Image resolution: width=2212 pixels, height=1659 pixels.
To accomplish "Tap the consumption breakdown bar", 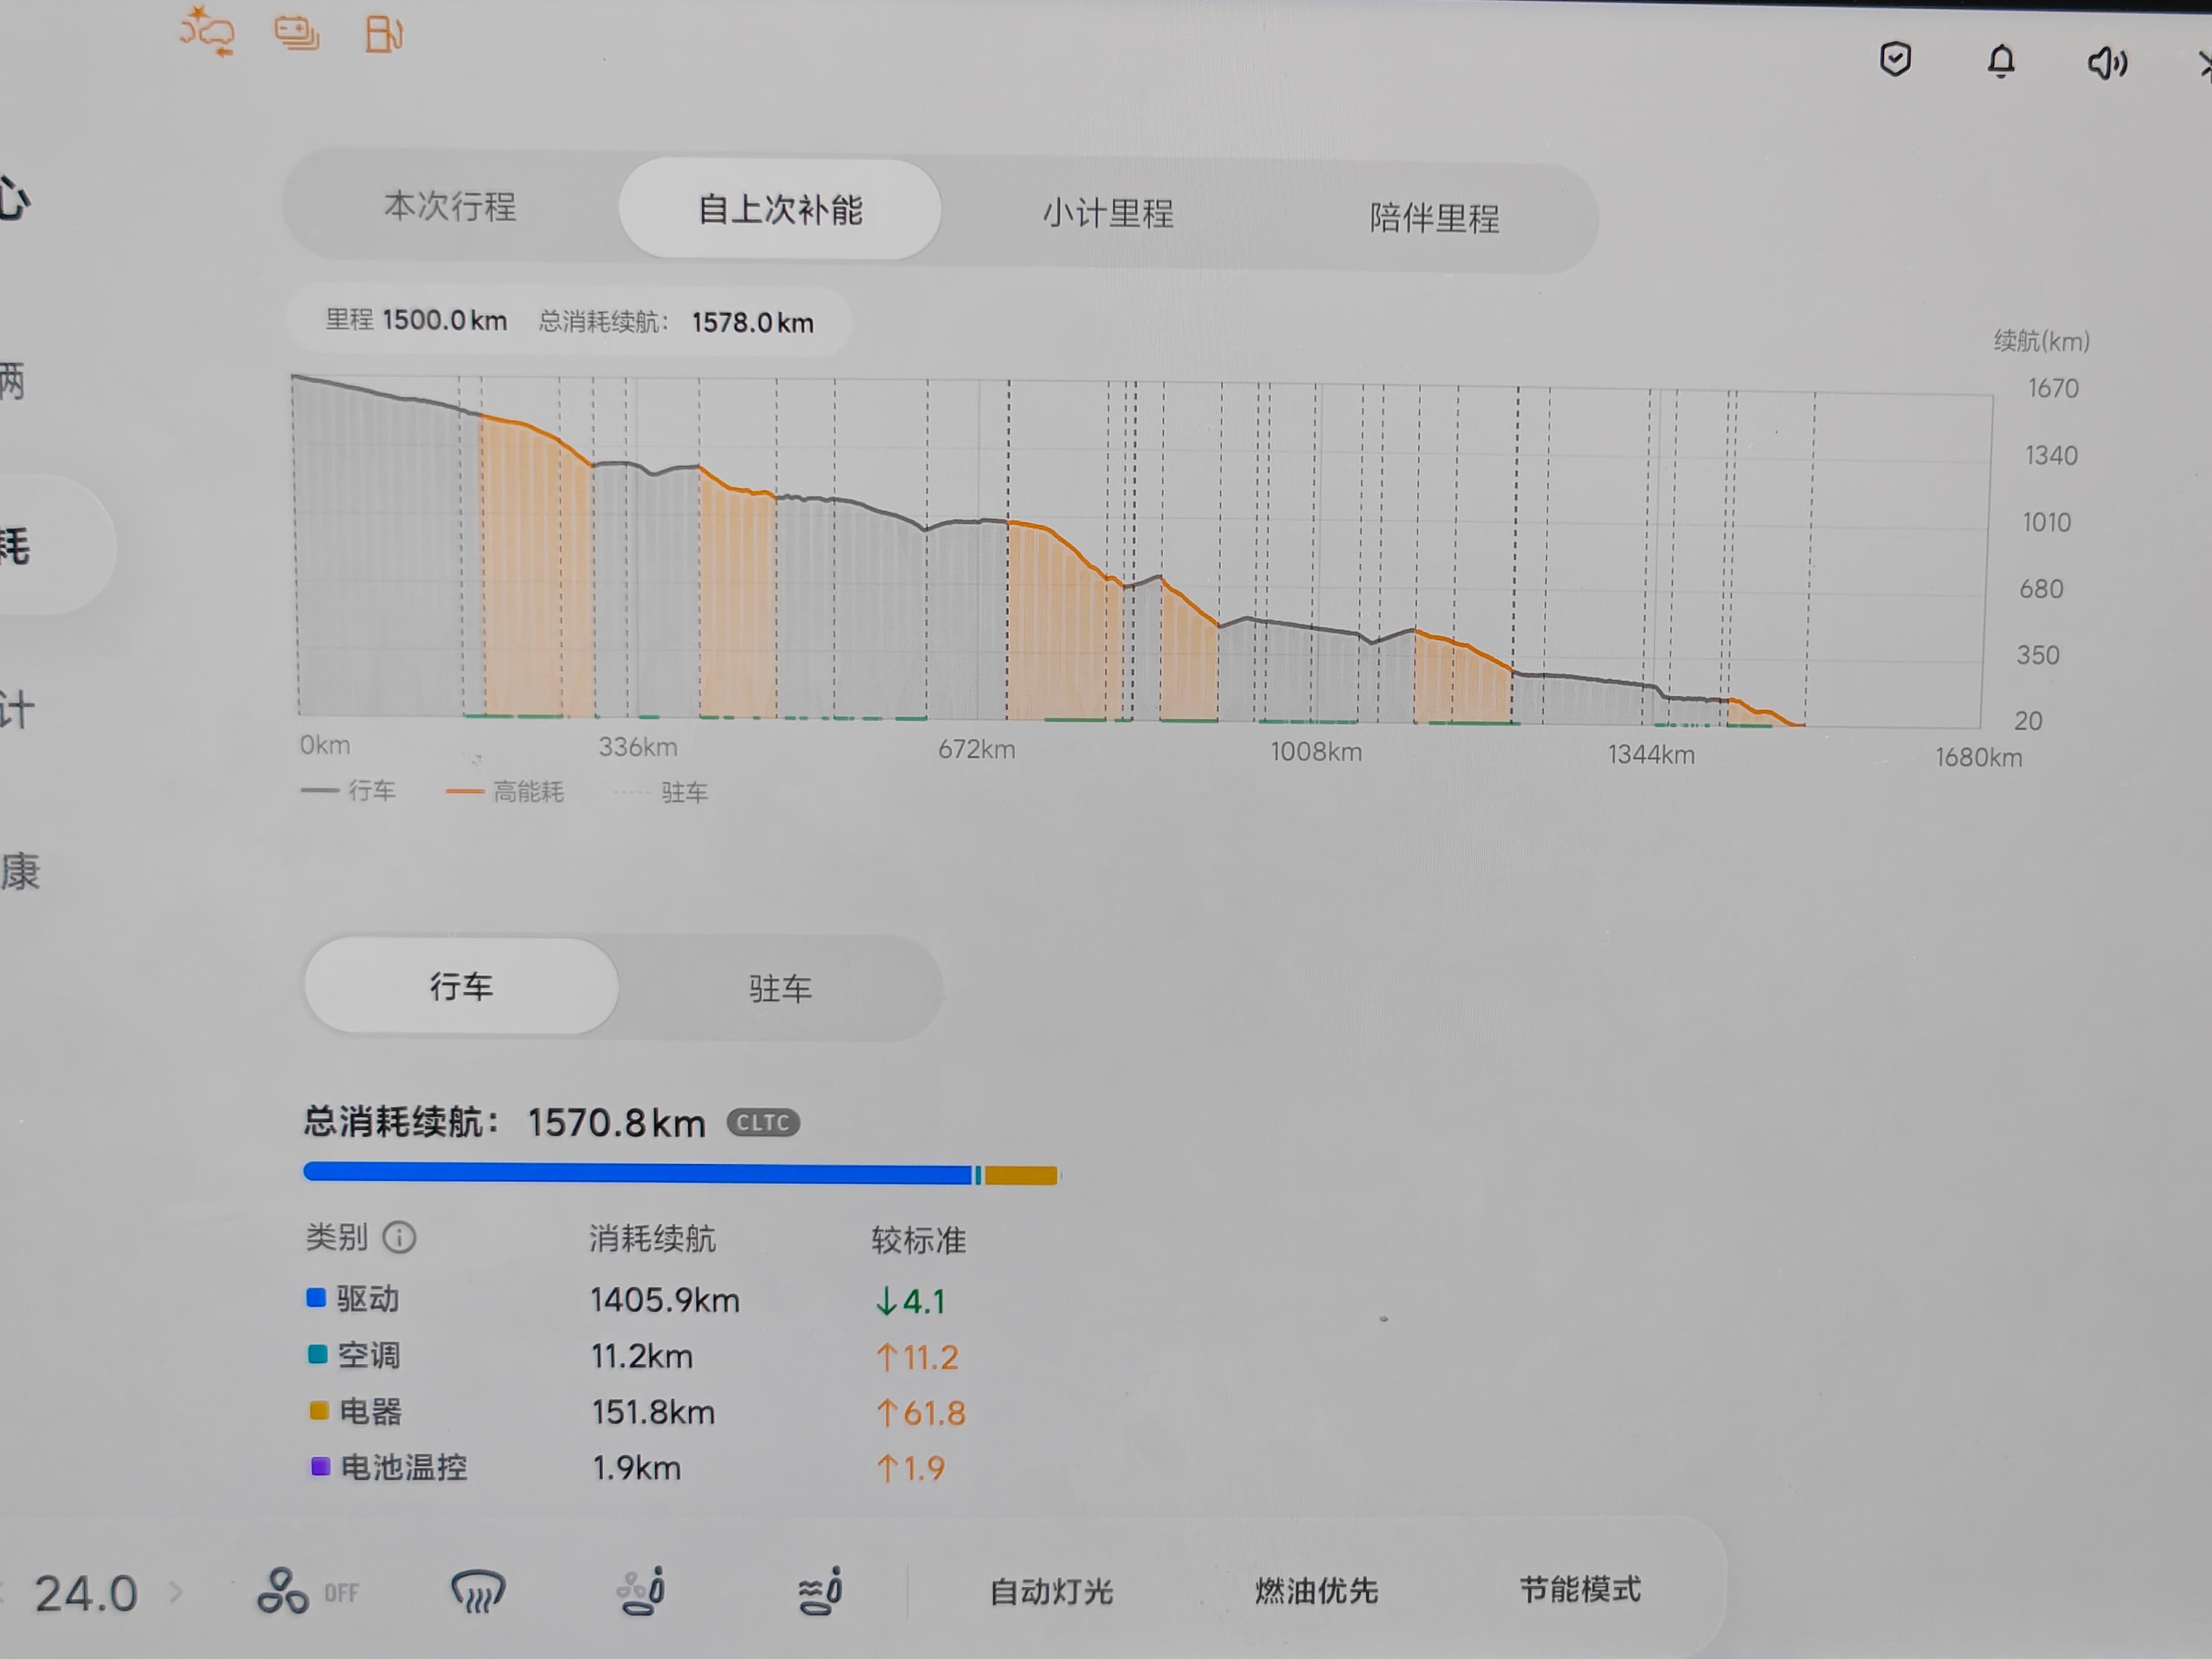I will [681, 1174].
